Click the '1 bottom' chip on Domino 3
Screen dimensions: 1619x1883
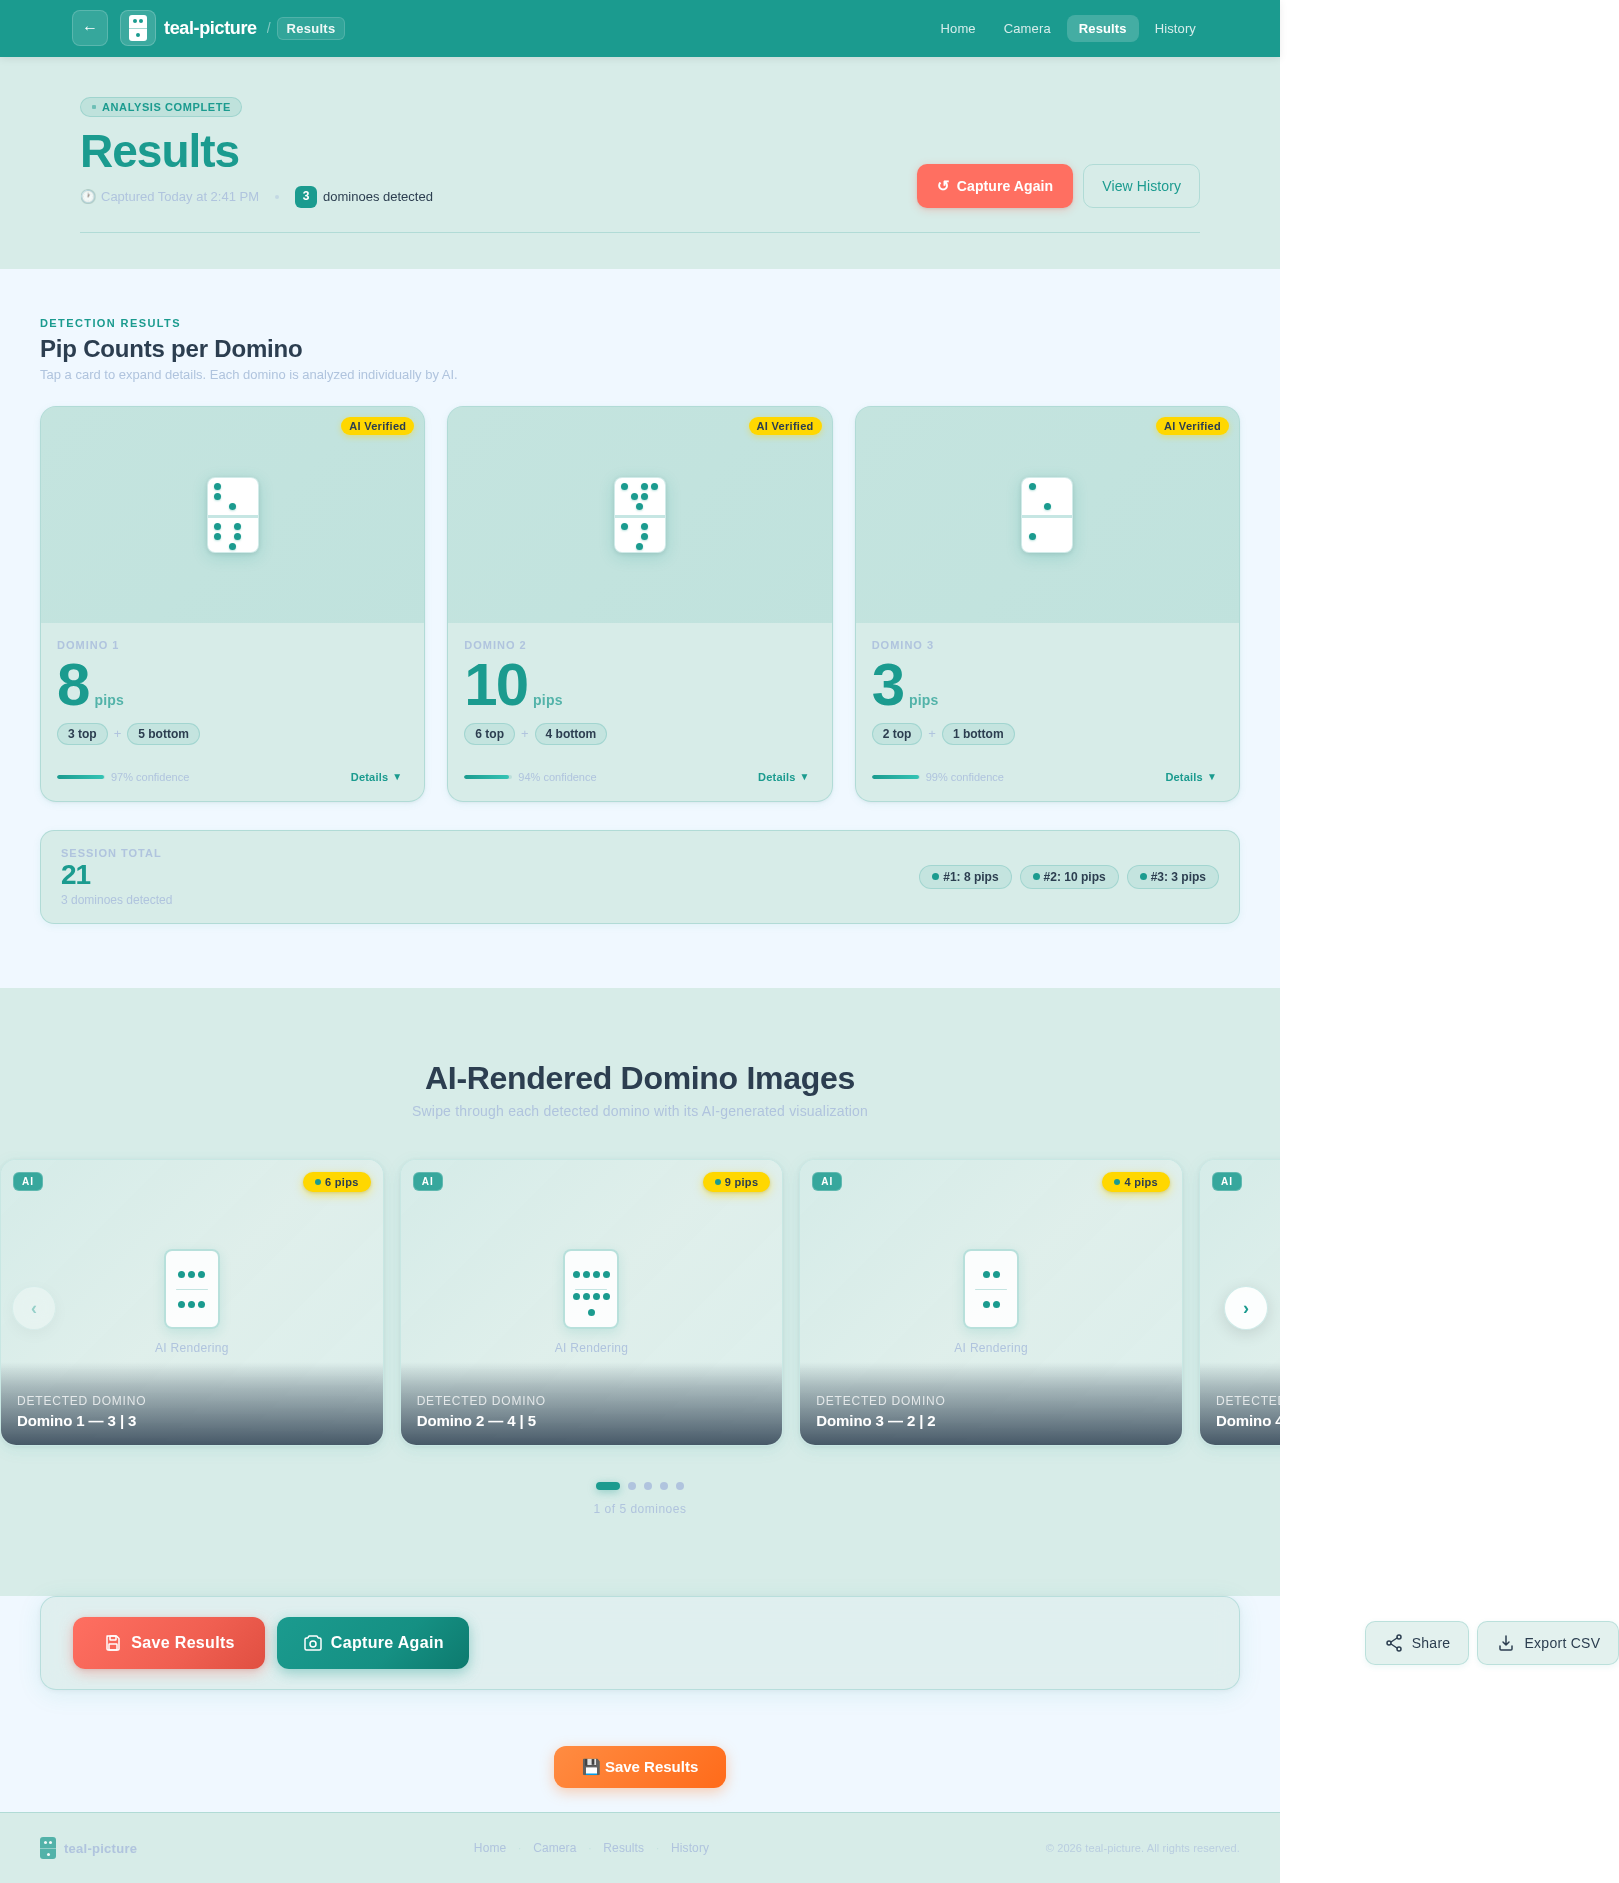tap(978, 734)
